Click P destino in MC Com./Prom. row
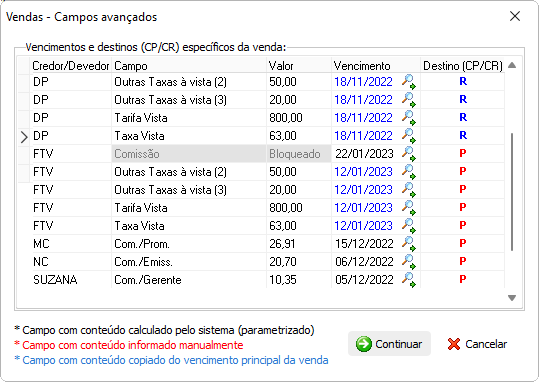The width and height of the screenshot is (539, 382). pyautogui.click(x=463, y=243)
